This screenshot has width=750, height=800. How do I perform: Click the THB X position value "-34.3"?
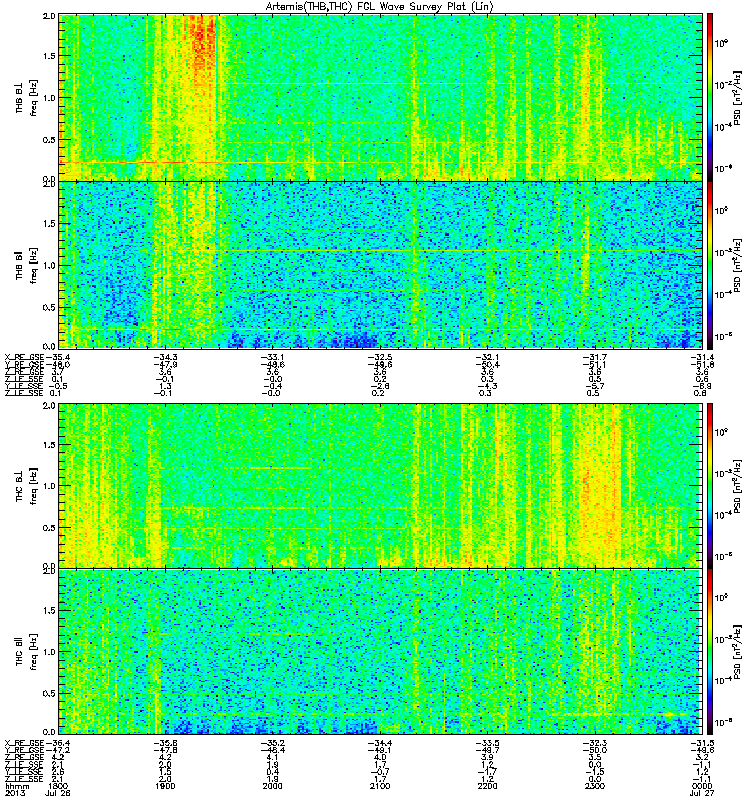165,357
